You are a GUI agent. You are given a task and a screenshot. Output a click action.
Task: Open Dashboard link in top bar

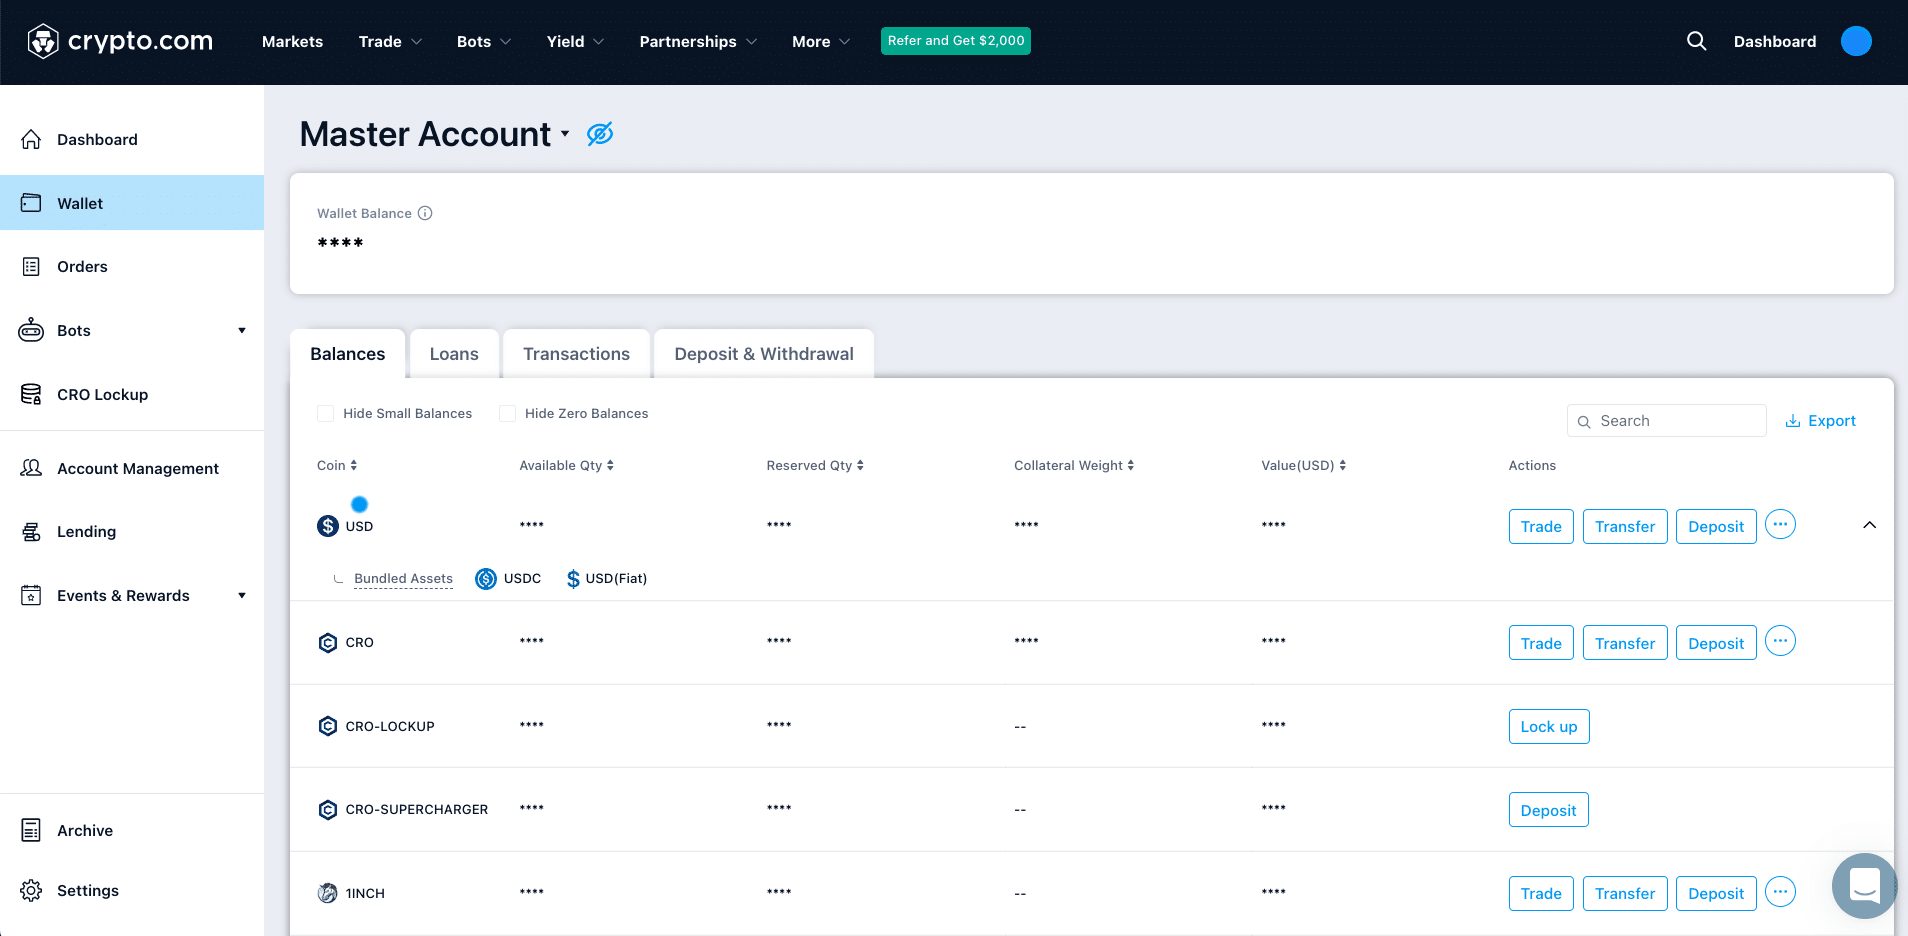pos(1775,41)
